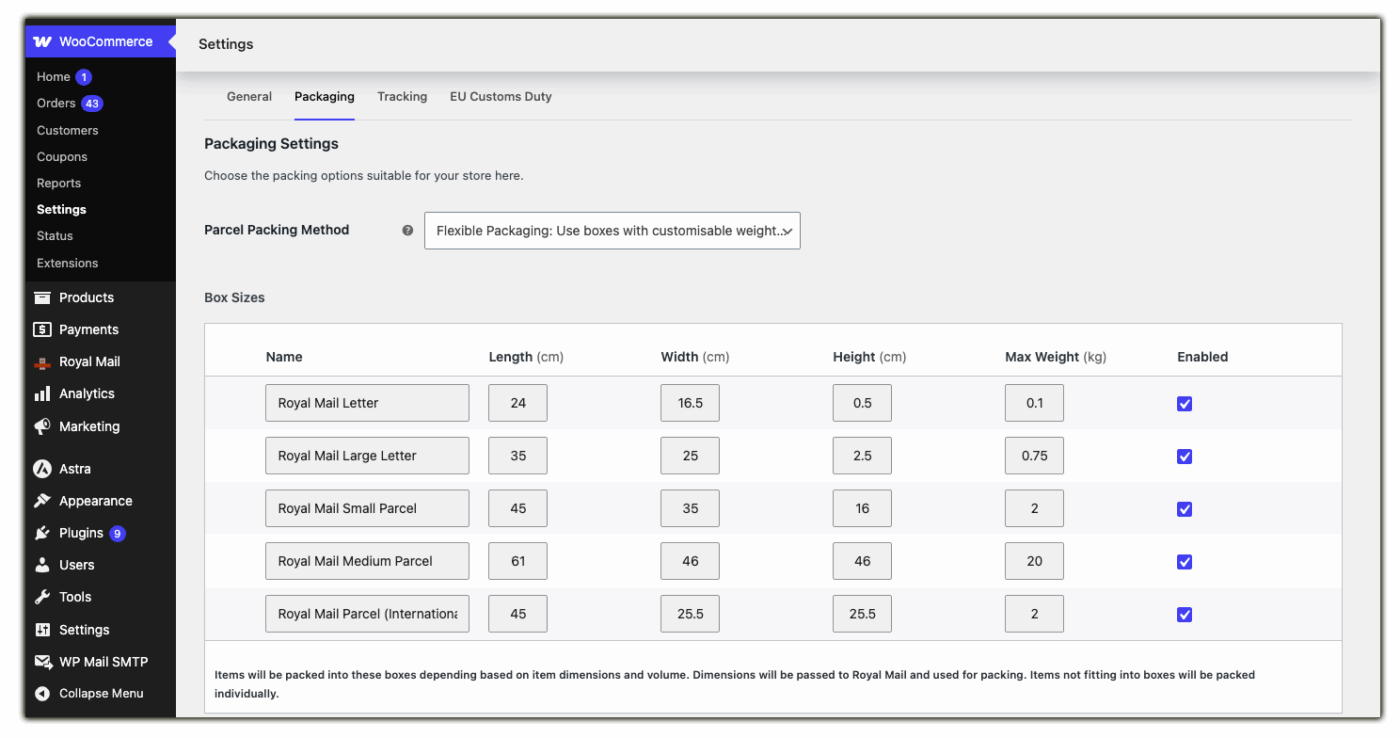This screenshot has height=738, width=1400.
Task: Click the WP Mail SMTP envelope icon
Action: pos(42,662)
